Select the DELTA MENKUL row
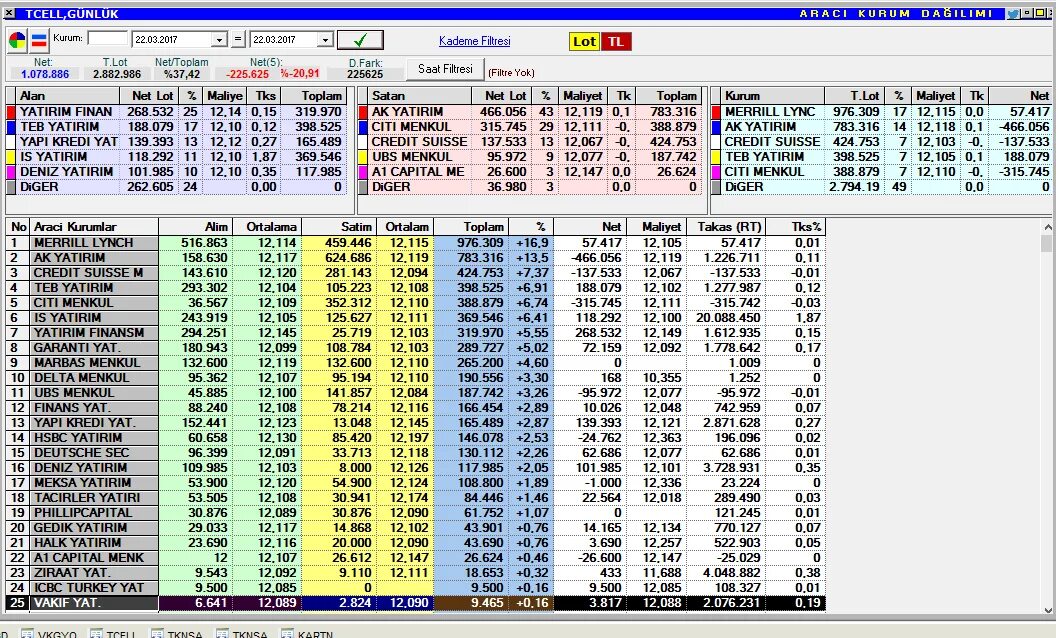 (416, 377)
